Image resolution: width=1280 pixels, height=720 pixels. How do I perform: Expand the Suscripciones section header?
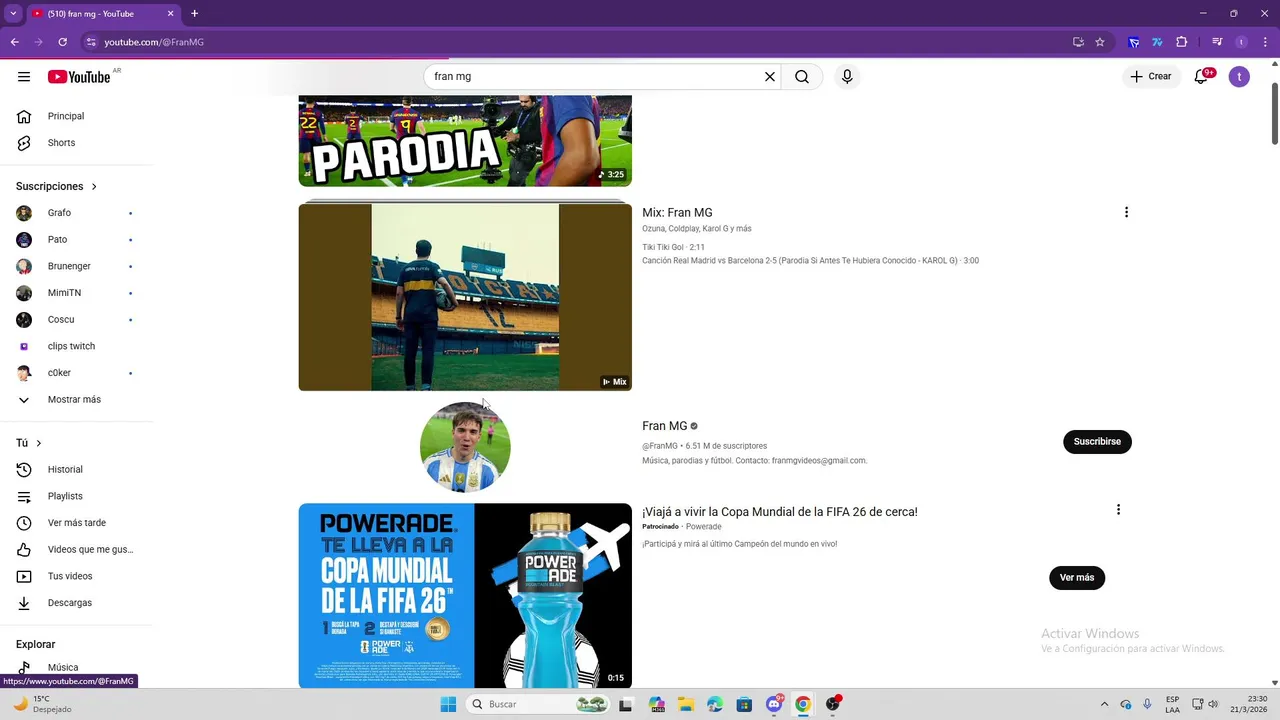[x=57, y=186]
